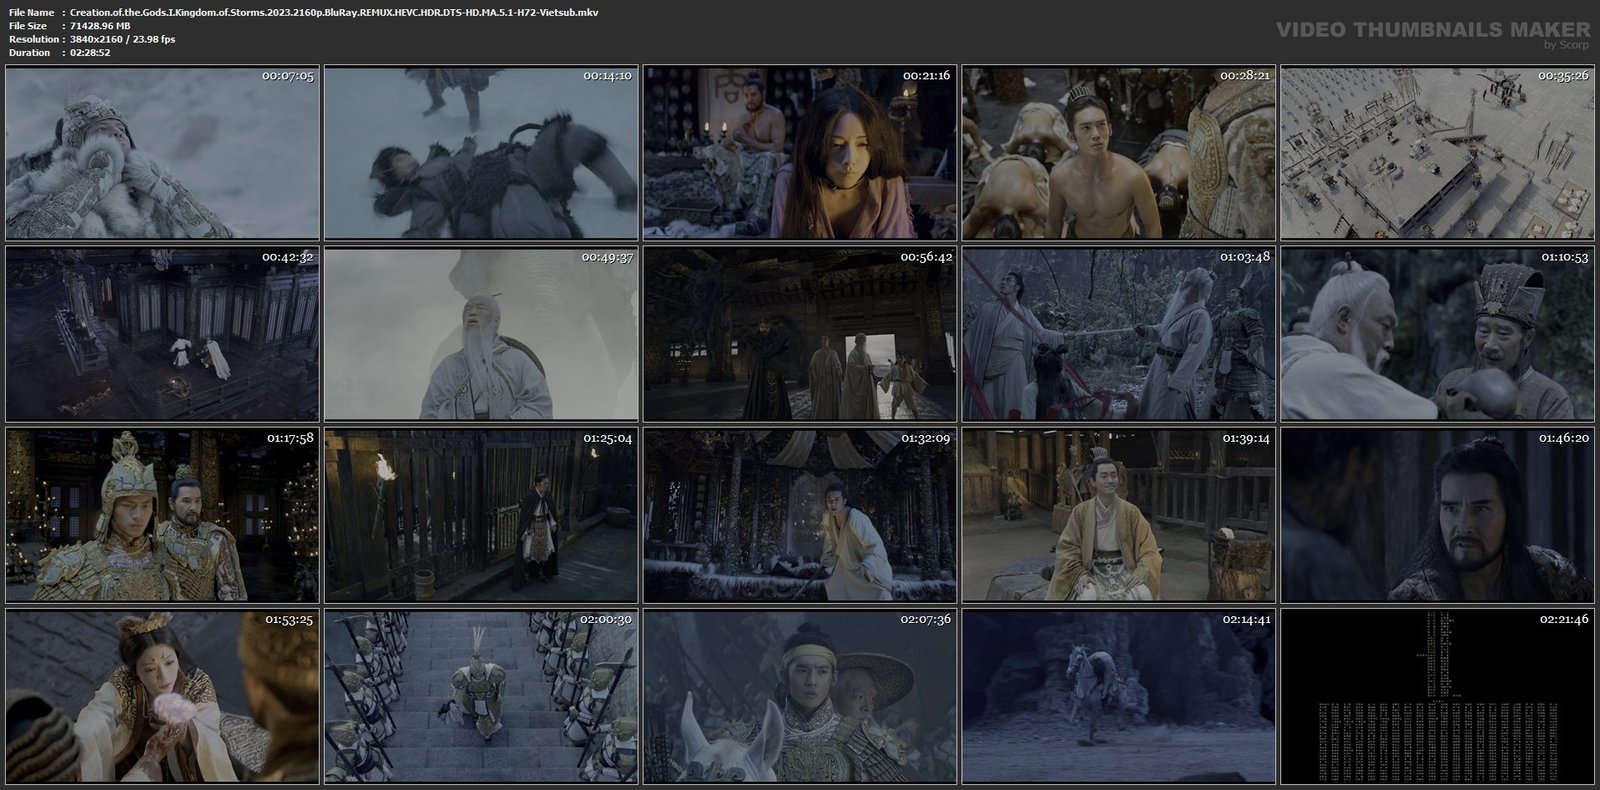The image size is (1600, 790).
Task: Select the credits frame at 02:21:46
Action: pos(1438,696)
